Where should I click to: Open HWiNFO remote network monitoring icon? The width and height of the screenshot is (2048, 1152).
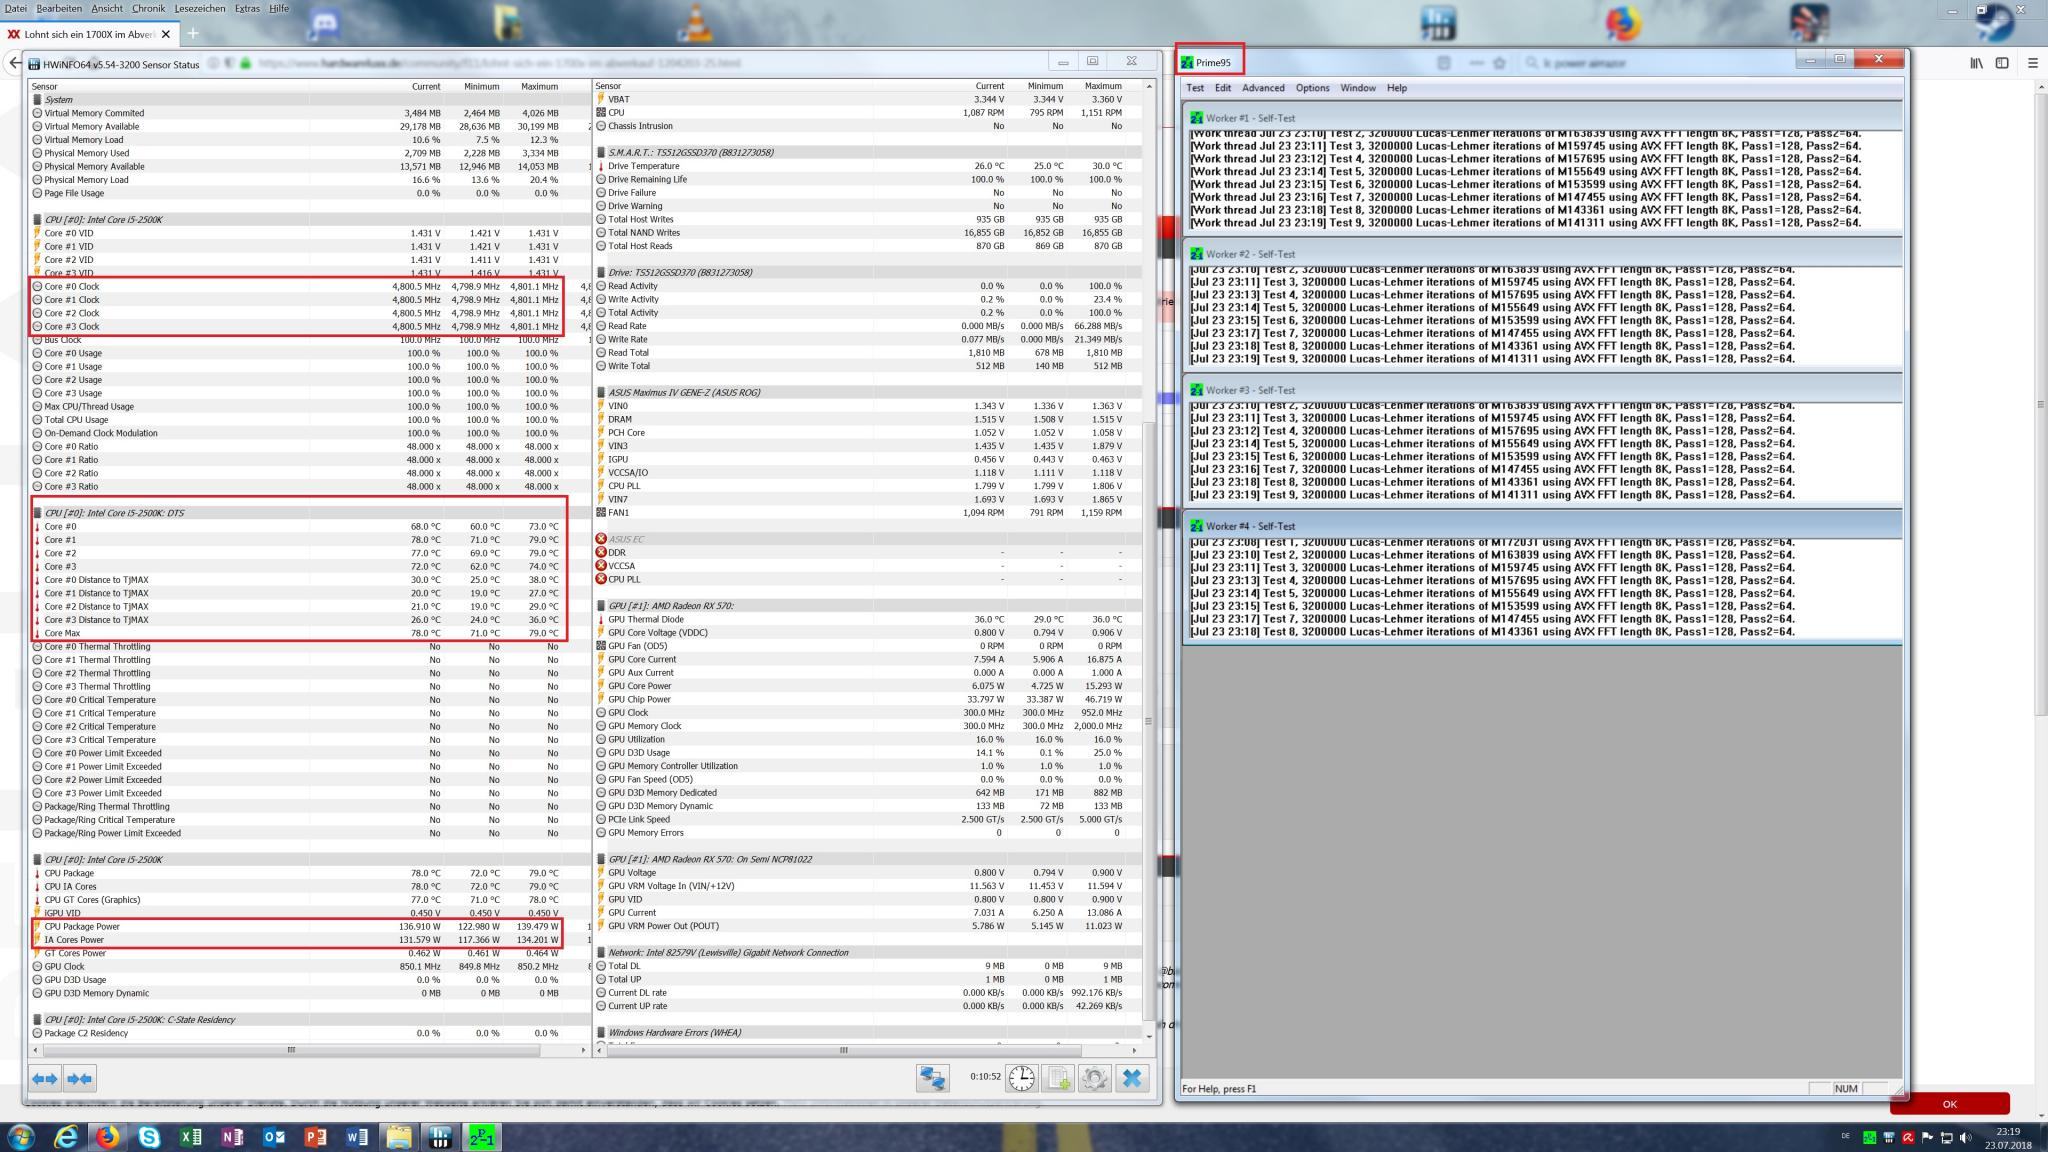coord(933,1078)
